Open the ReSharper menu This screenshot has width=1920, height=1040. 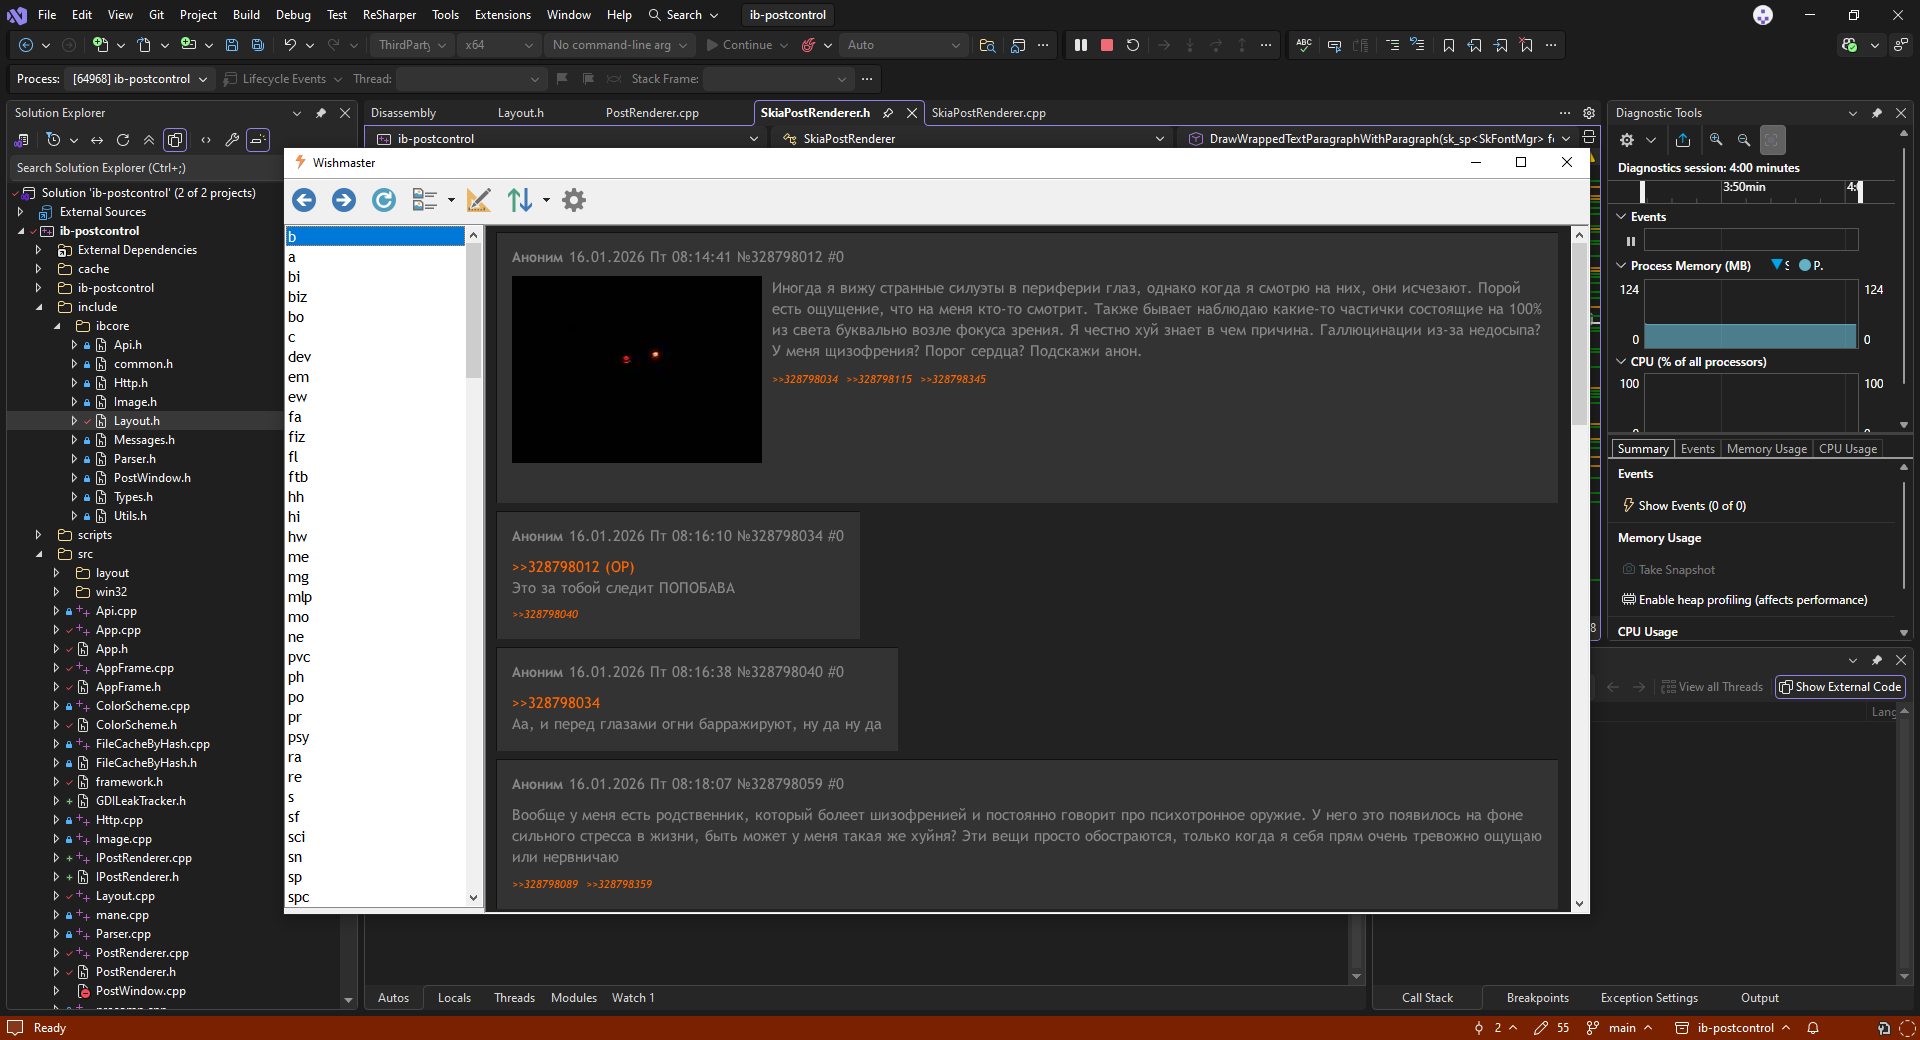pos(389,15)
